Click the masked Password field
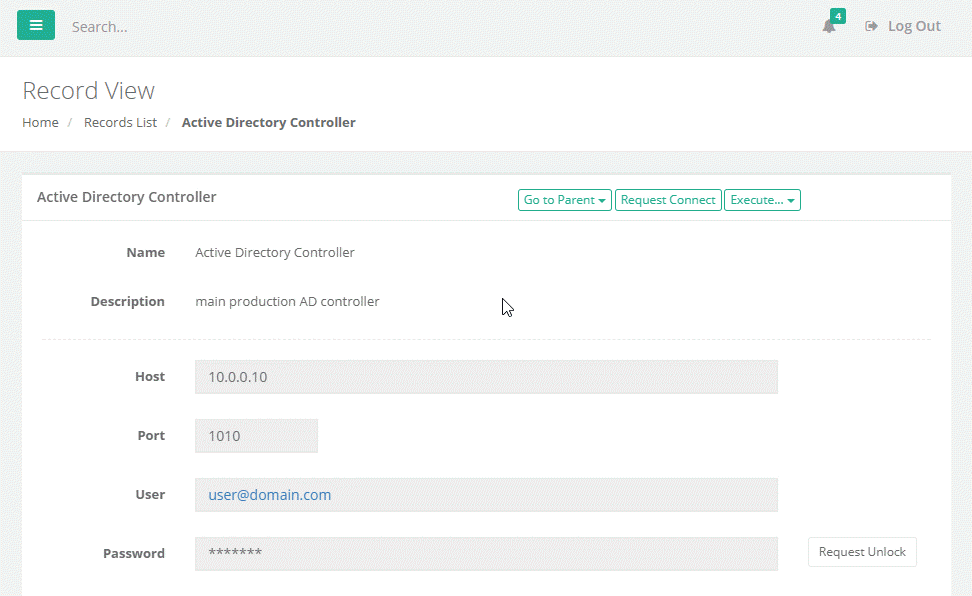972x596 pixels. (x=486, y=553)
